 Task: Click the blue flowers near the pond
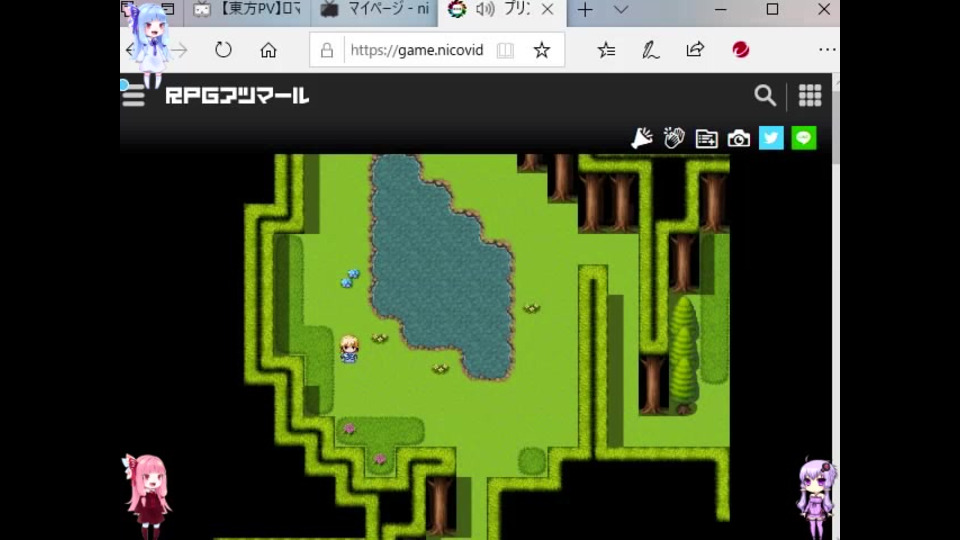click(x=350, y=277)
